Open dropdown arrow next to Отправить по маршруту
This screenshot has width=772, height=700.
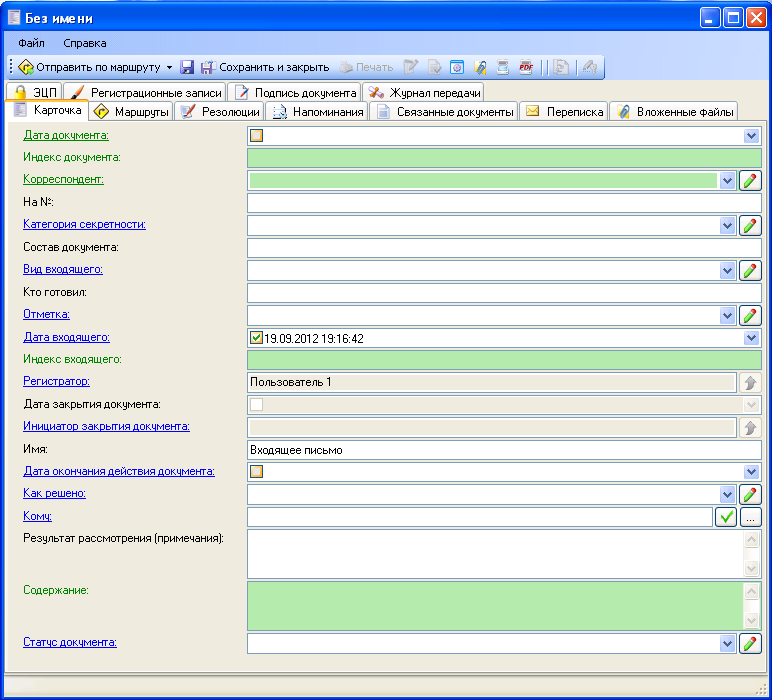tap(169, 68)
